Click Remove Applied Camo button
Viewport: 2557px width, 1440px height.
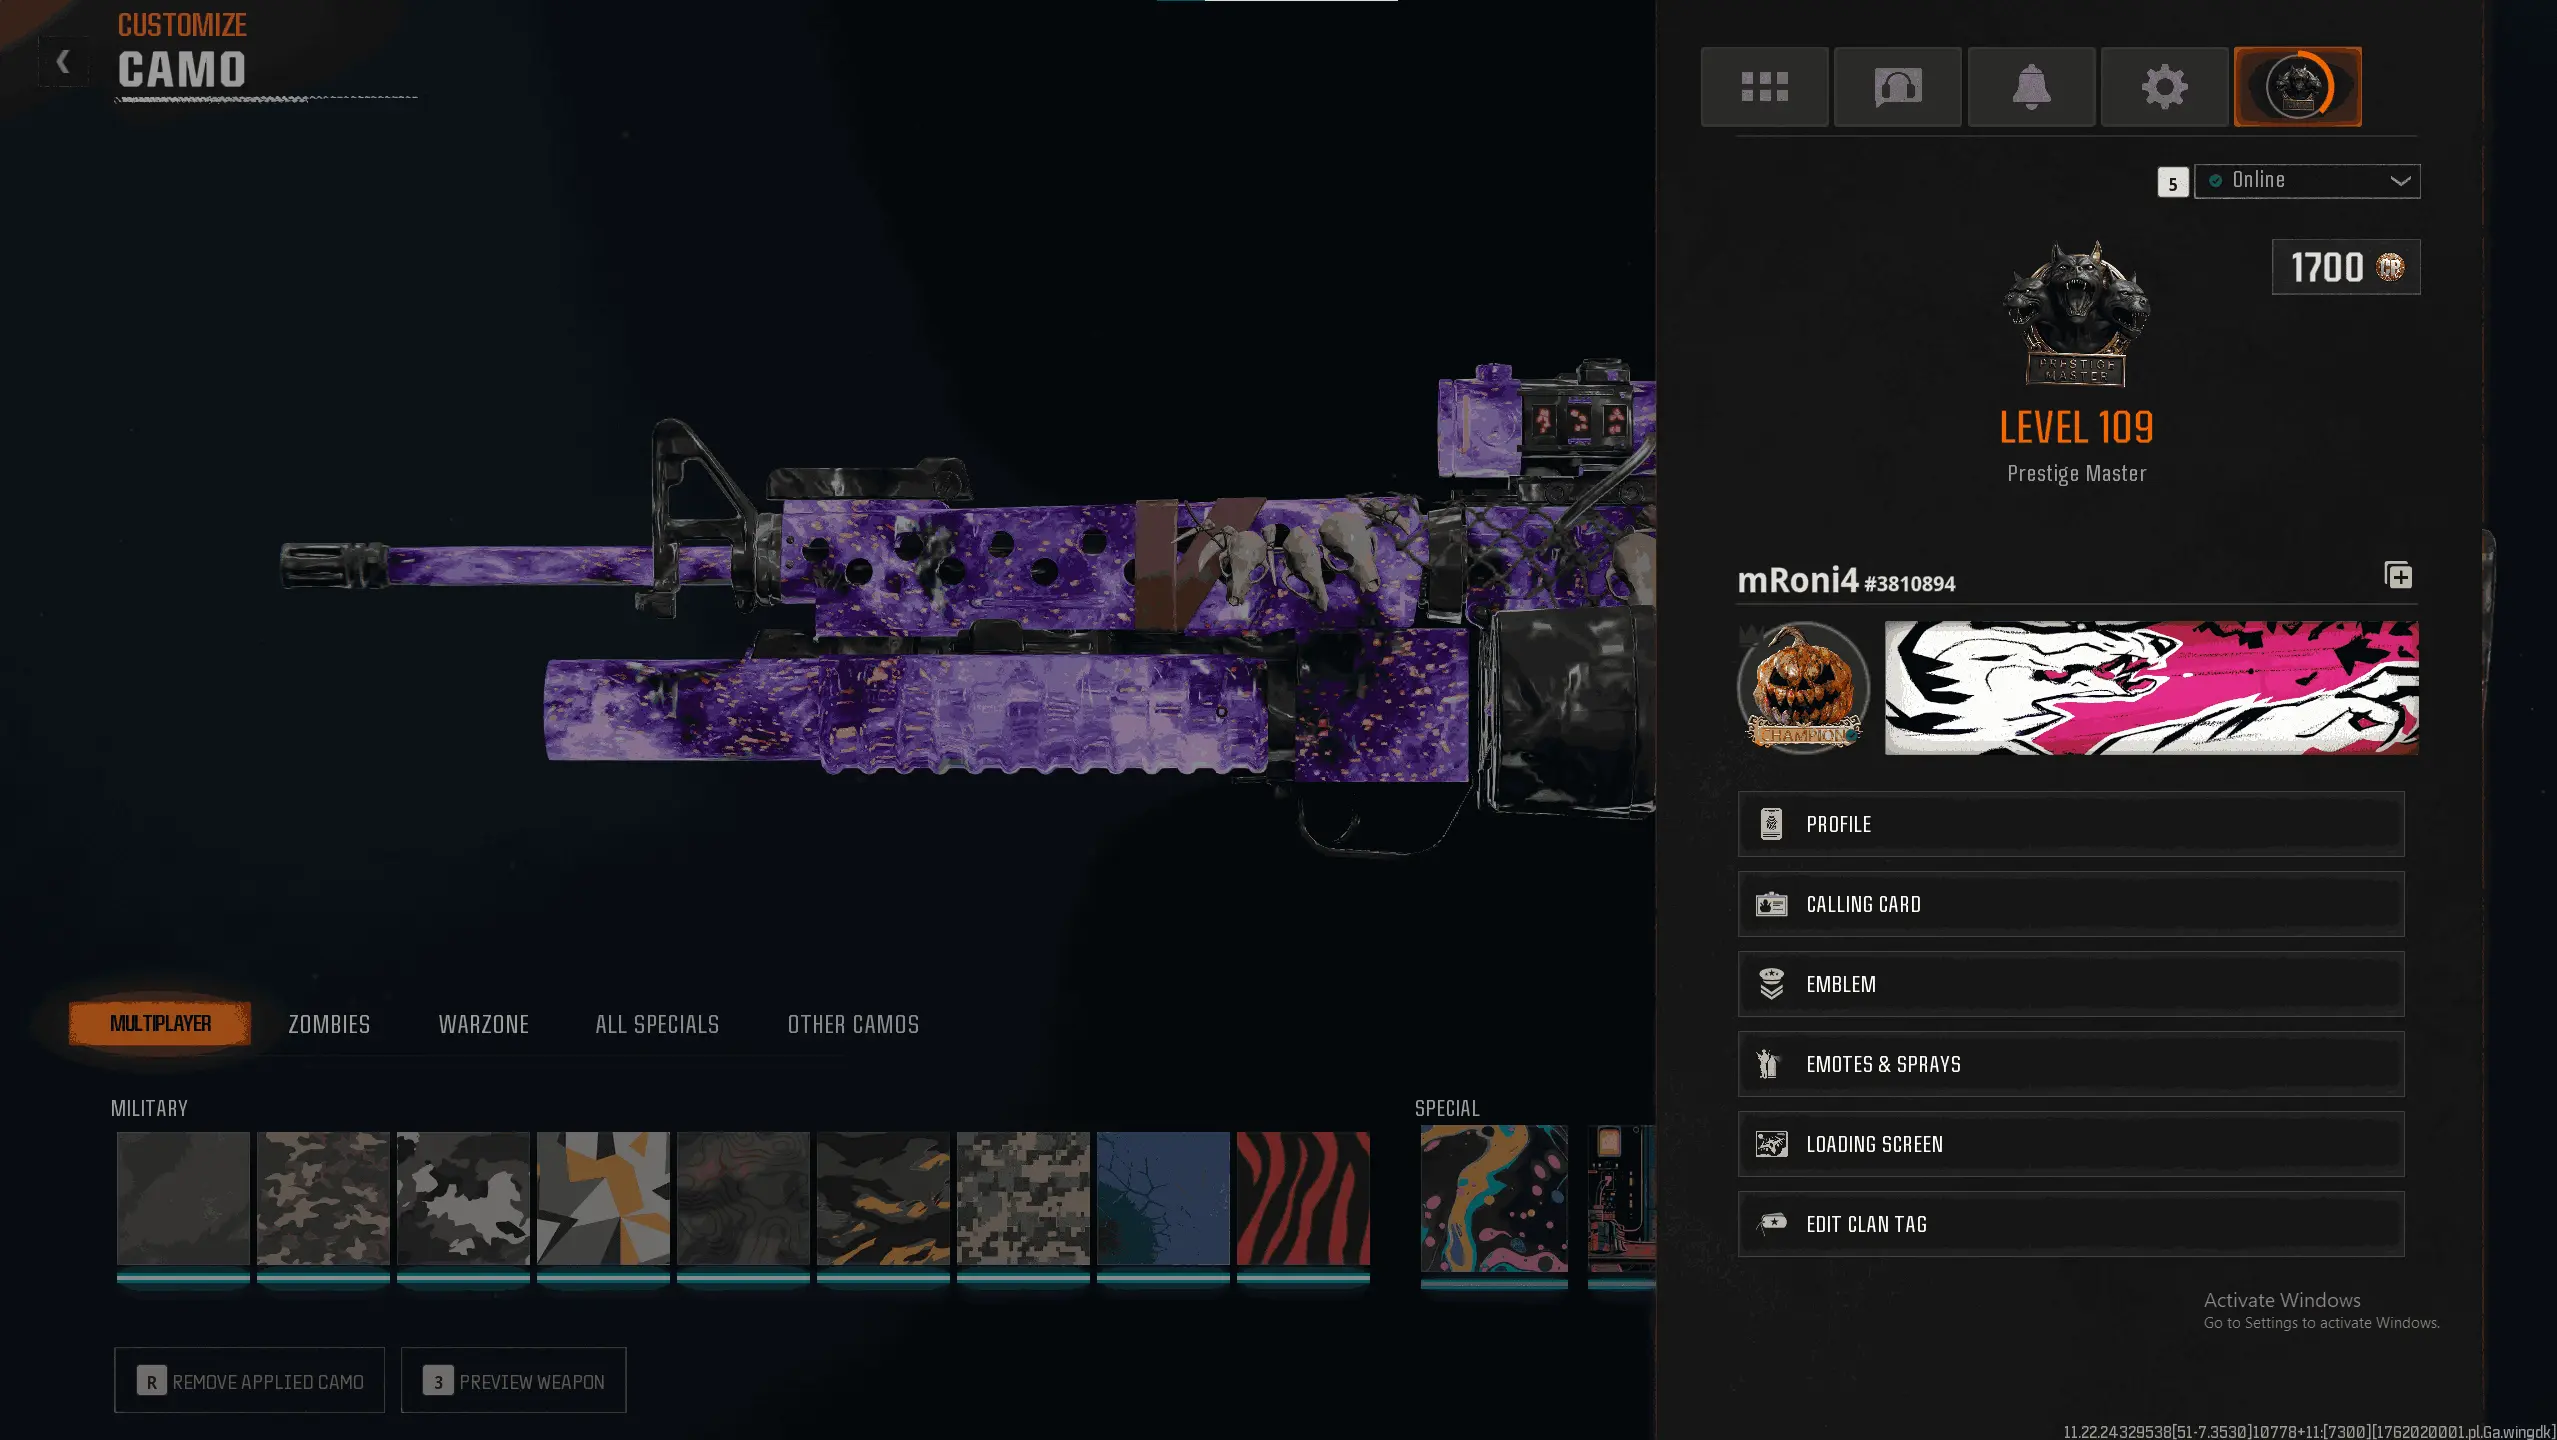249,1381
